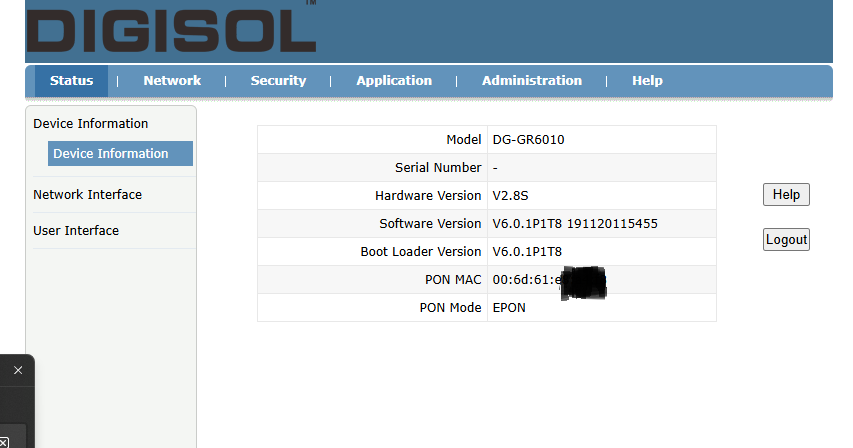Select the PON MAC address value

click(549, 280)
